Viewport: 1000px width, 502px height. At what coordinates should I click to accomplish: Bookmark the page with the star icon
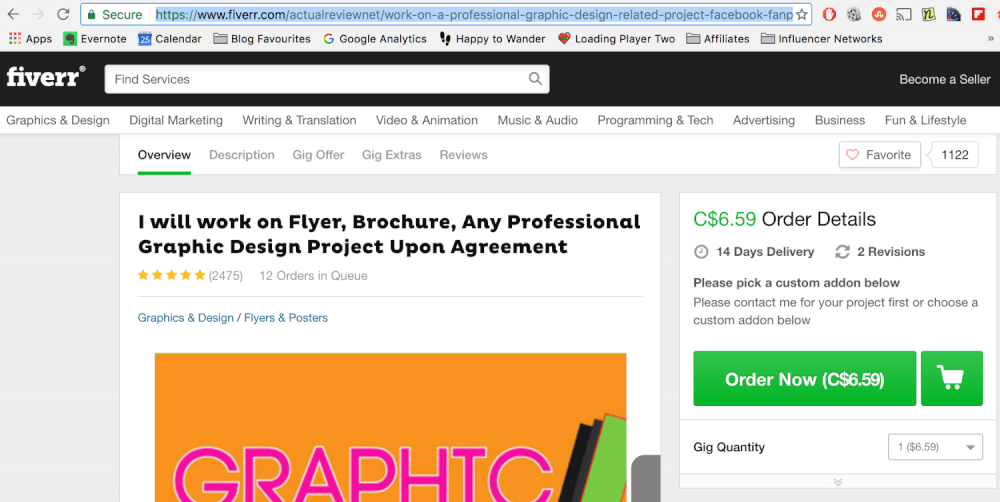(x=802, y=14)
